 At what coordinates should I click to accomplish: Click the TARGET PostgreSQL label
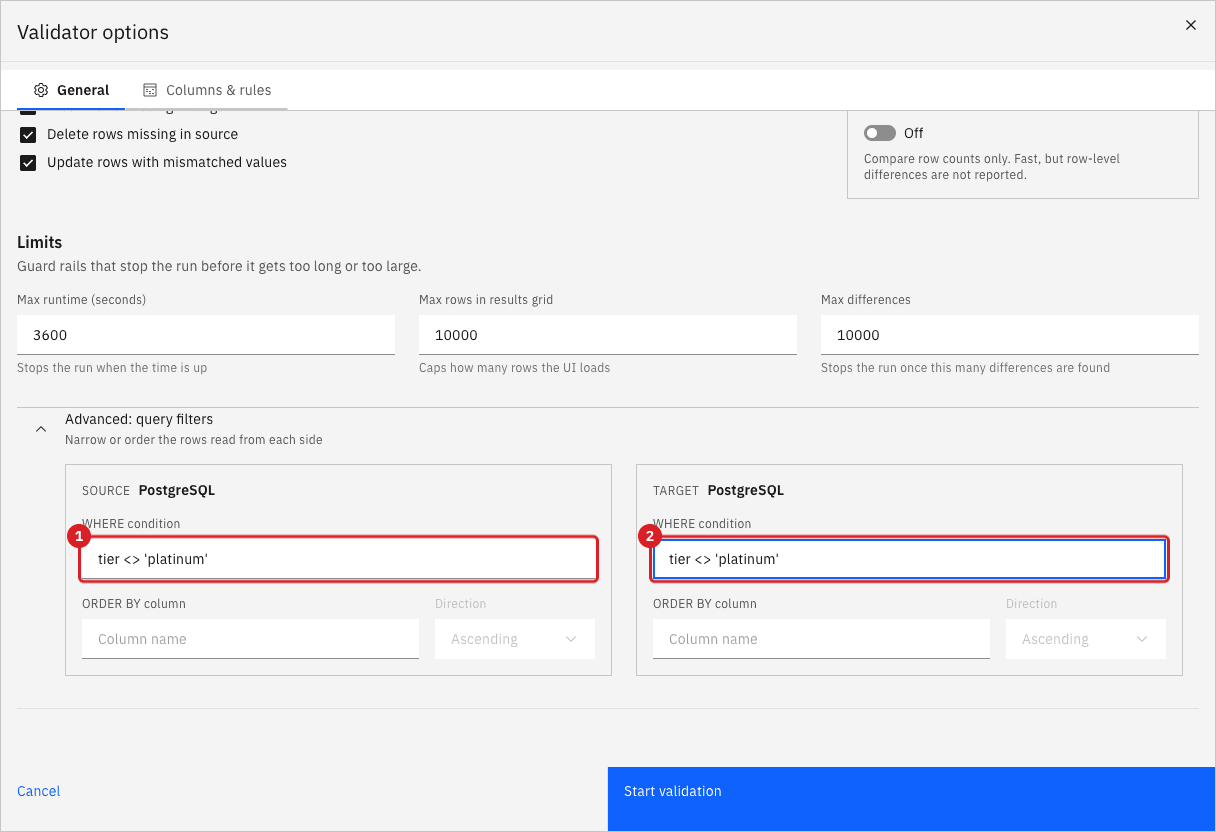point(718,491)
